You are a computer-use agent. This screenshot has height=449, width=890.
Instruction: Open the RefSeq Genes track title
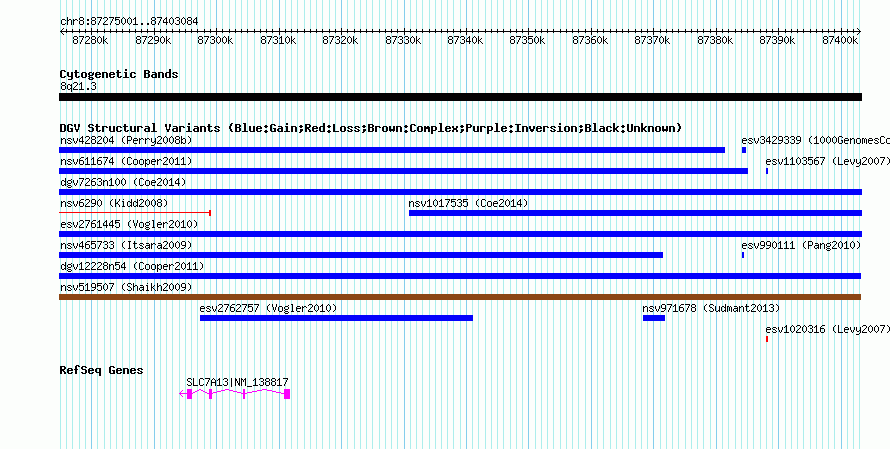pos(101,371)
